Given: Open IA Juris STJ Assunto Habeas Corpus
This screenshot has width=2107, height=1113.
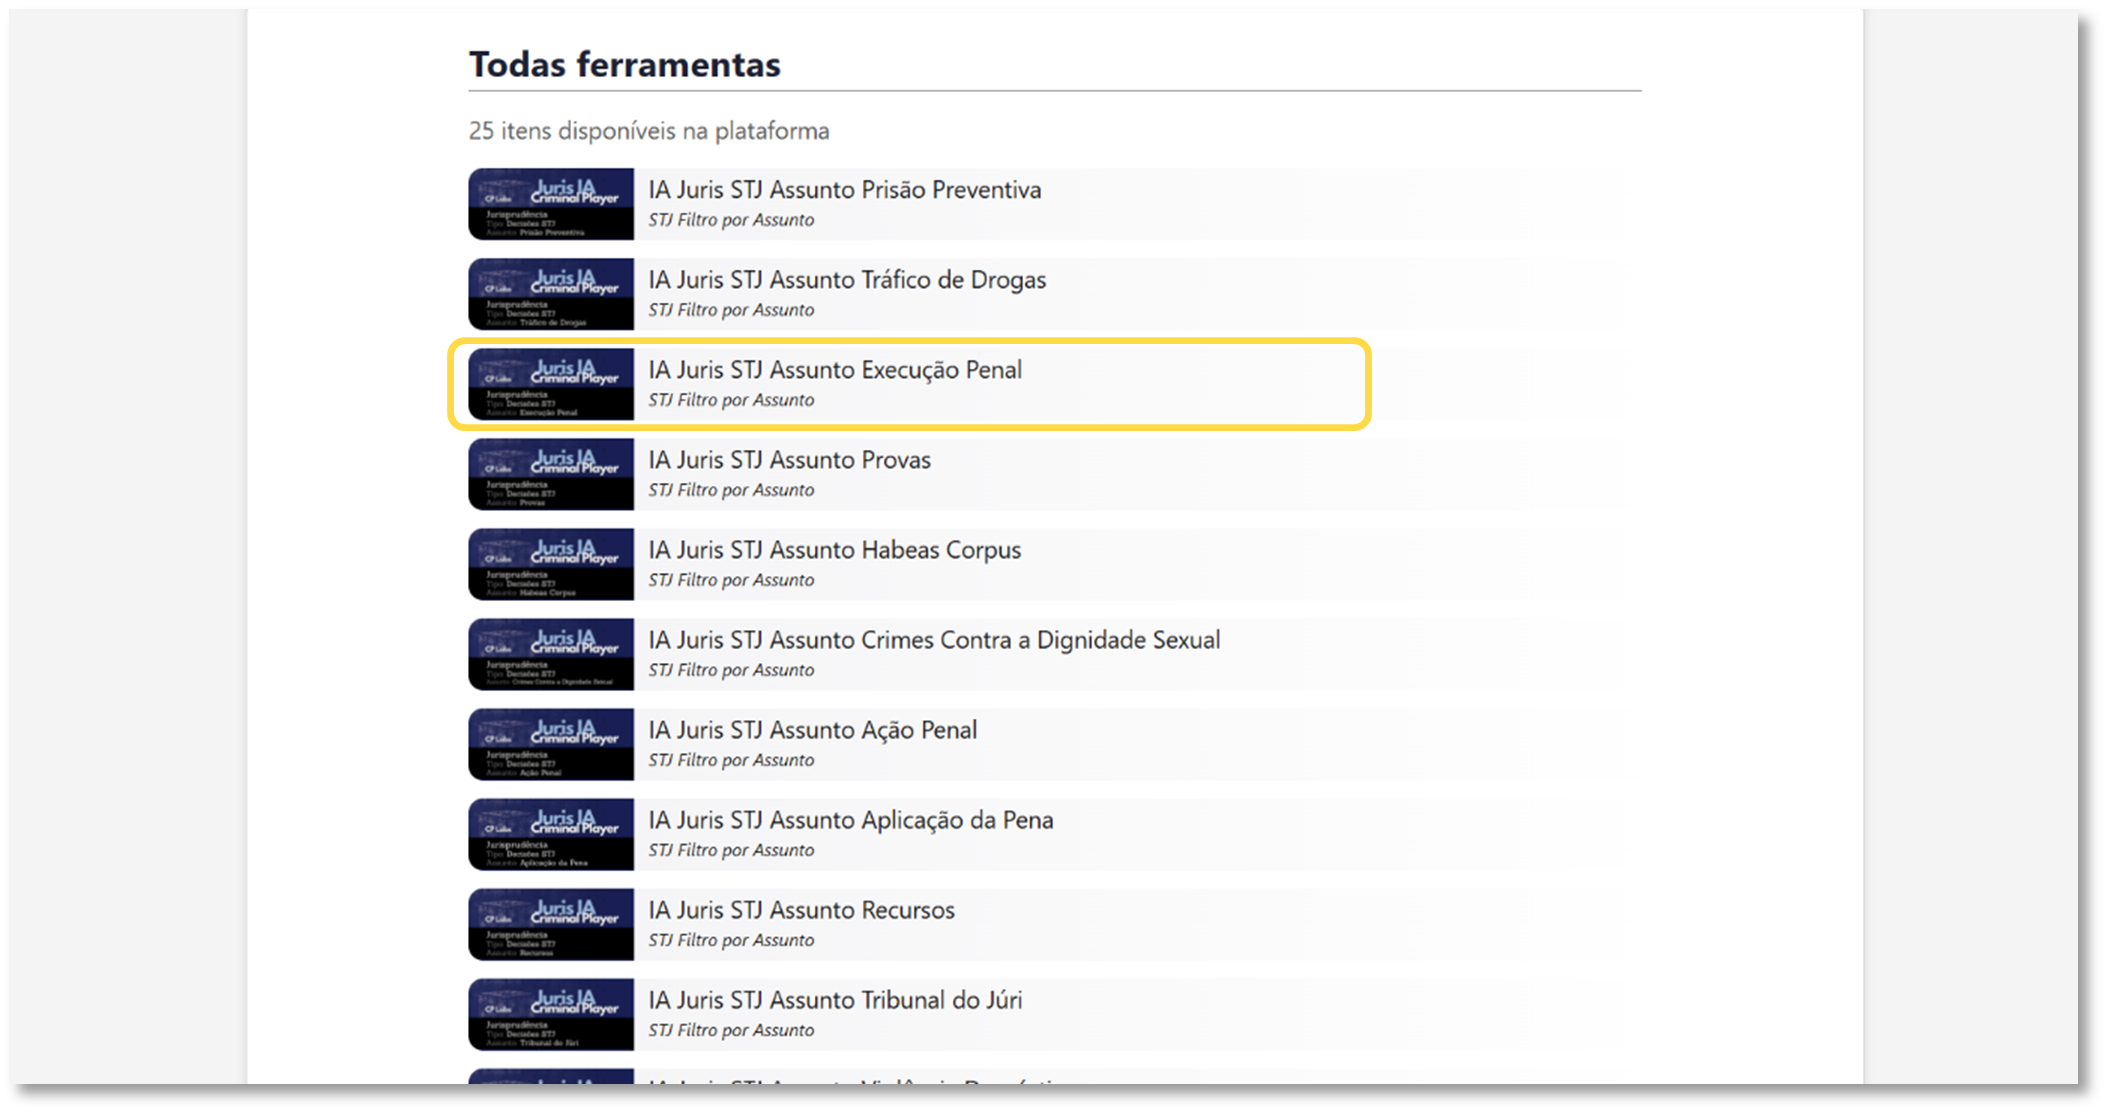Looking at the screenshot, I should click(x=834, y=550).
